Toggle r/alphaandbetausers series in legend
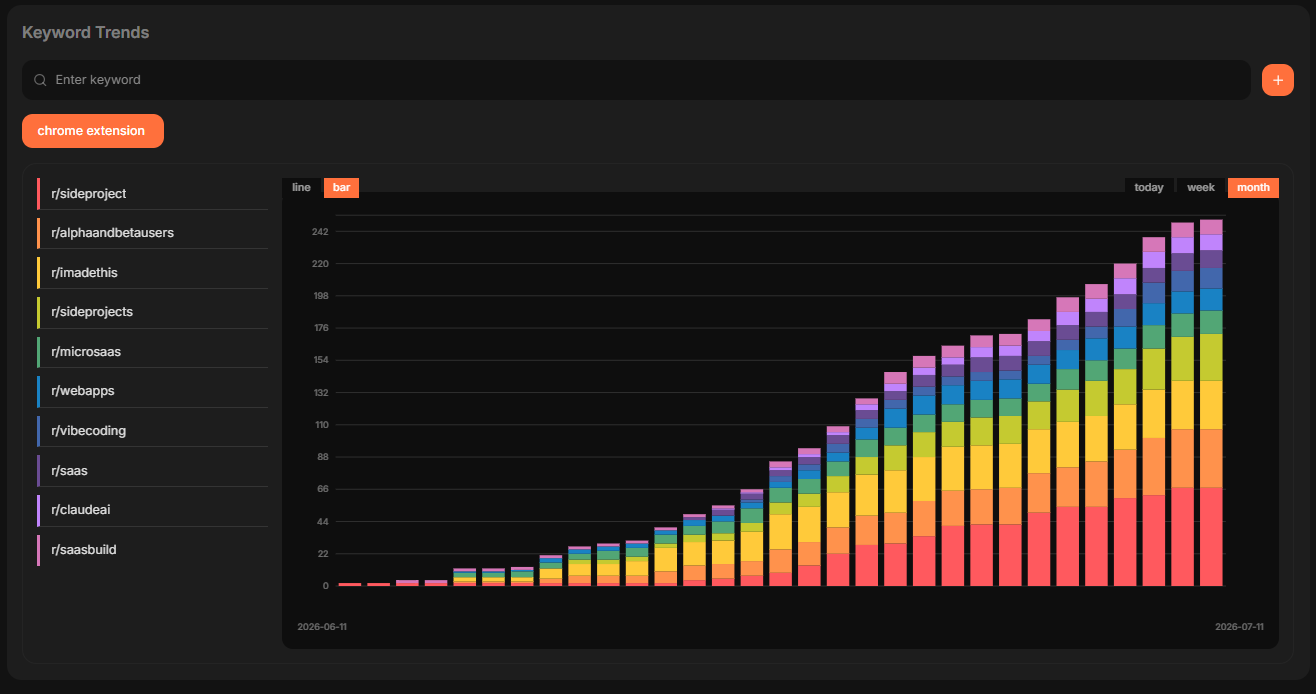The image size is (1316, 694). tap(152, 233)
